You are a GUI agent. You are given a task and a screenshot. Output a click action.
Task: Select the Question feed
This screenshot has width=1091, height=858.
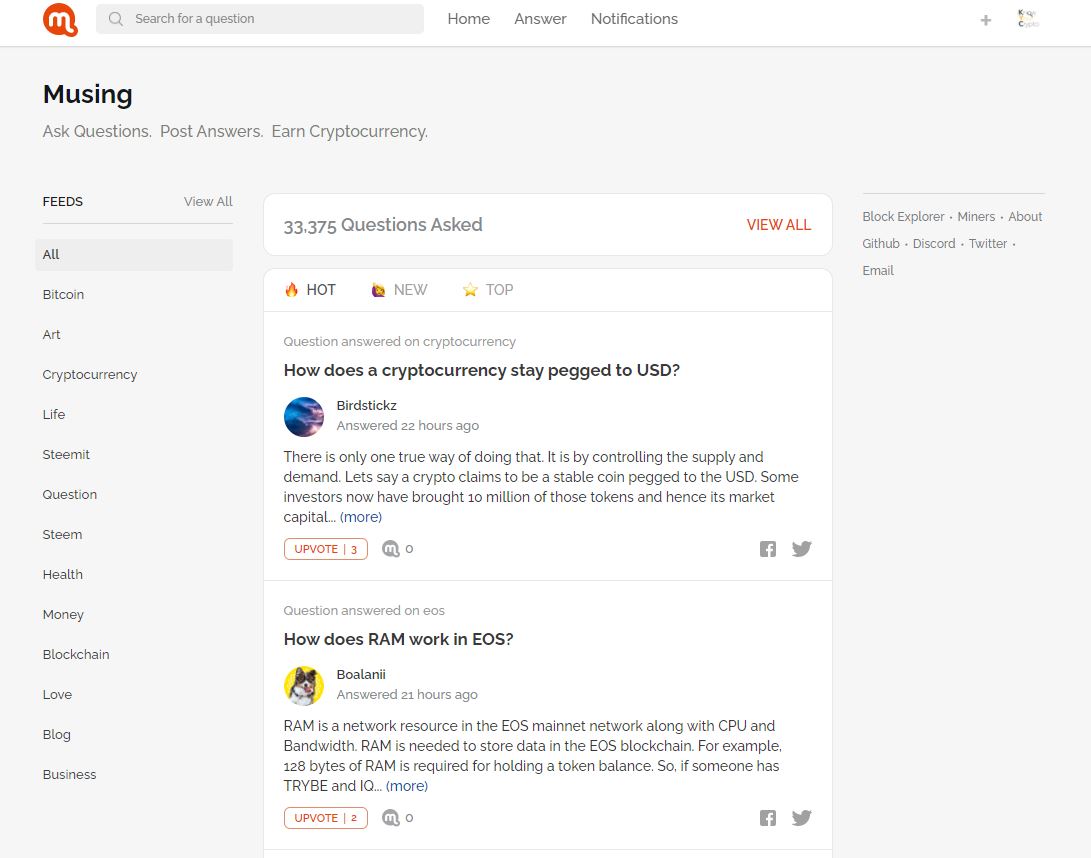[70, 495]
